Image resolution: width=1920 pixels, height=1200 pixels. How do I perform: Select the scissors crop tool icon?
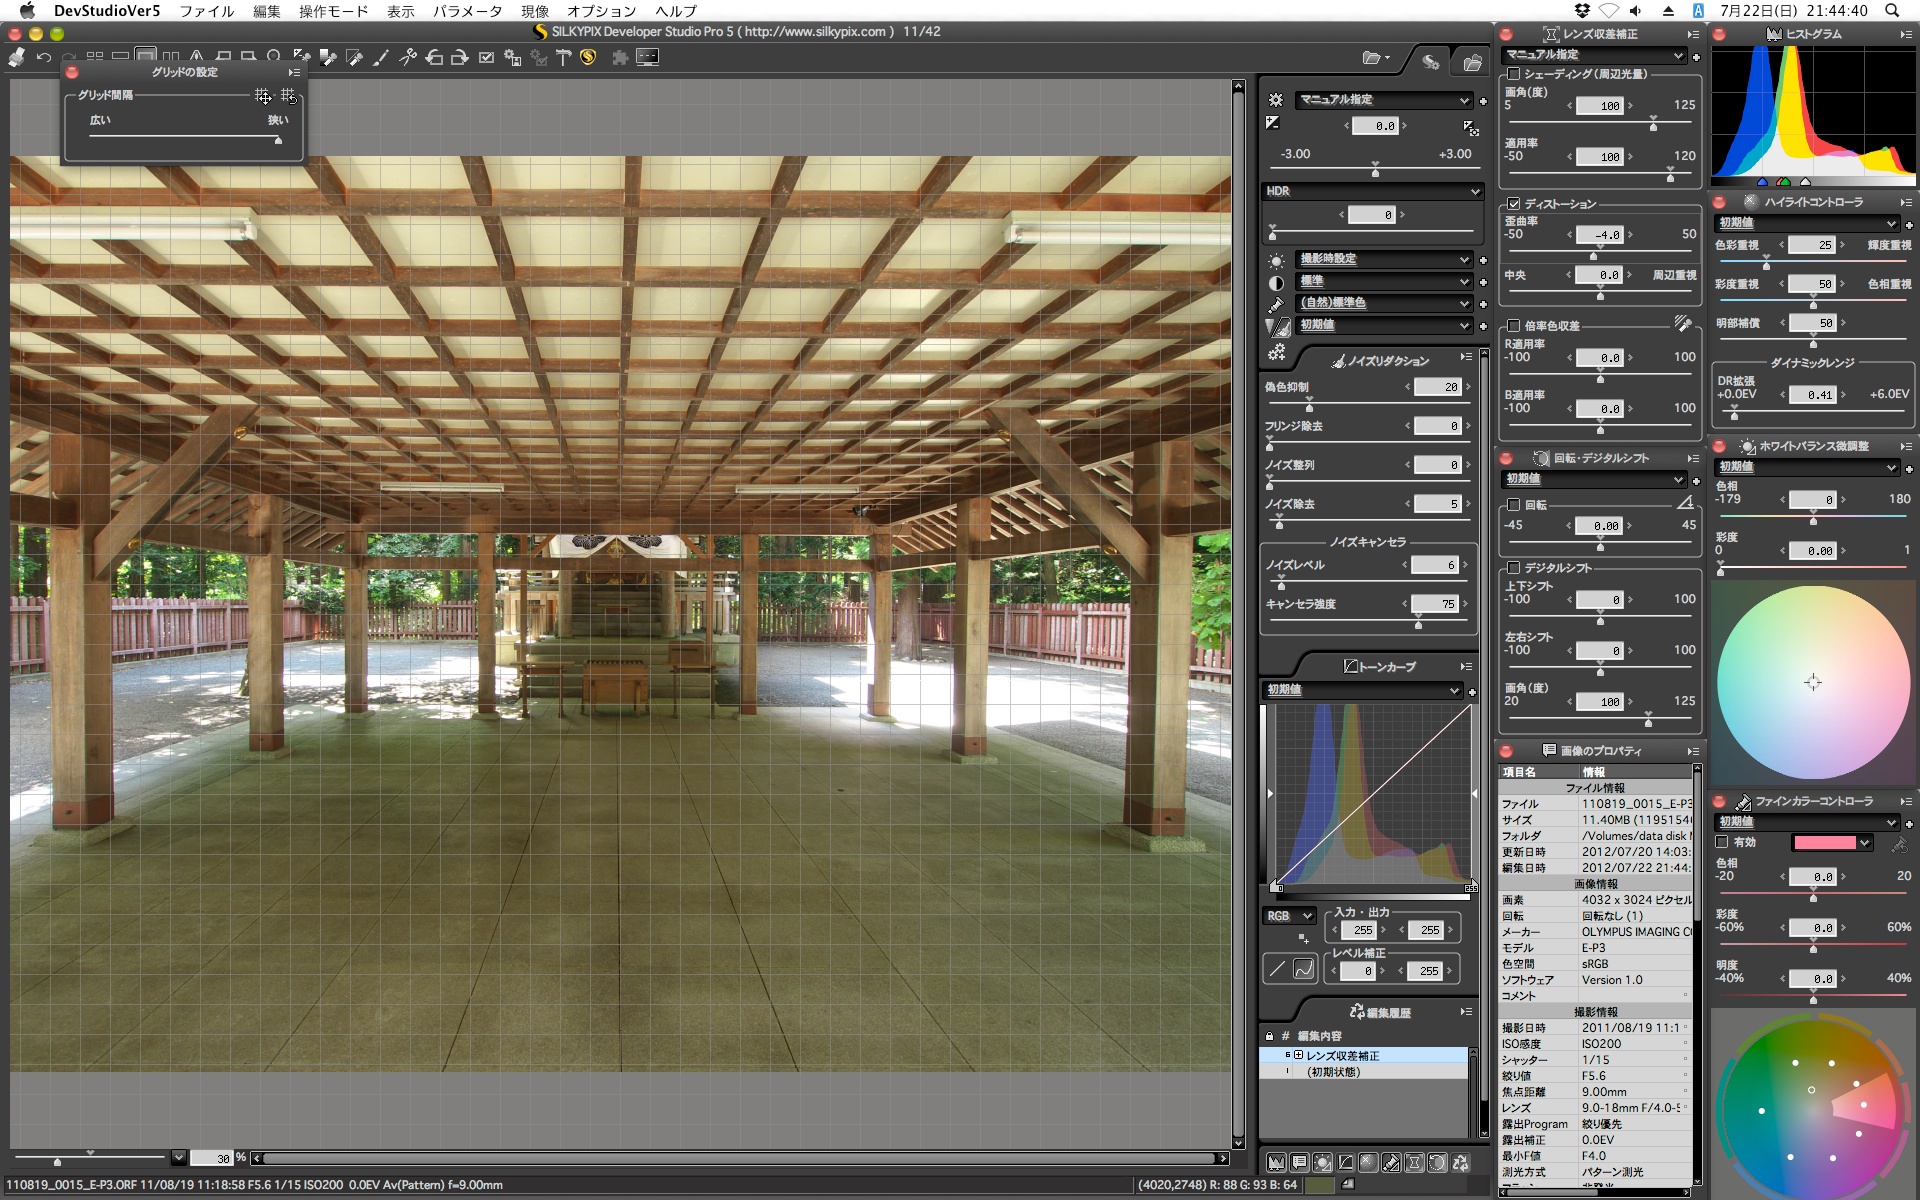click(408, 58)
